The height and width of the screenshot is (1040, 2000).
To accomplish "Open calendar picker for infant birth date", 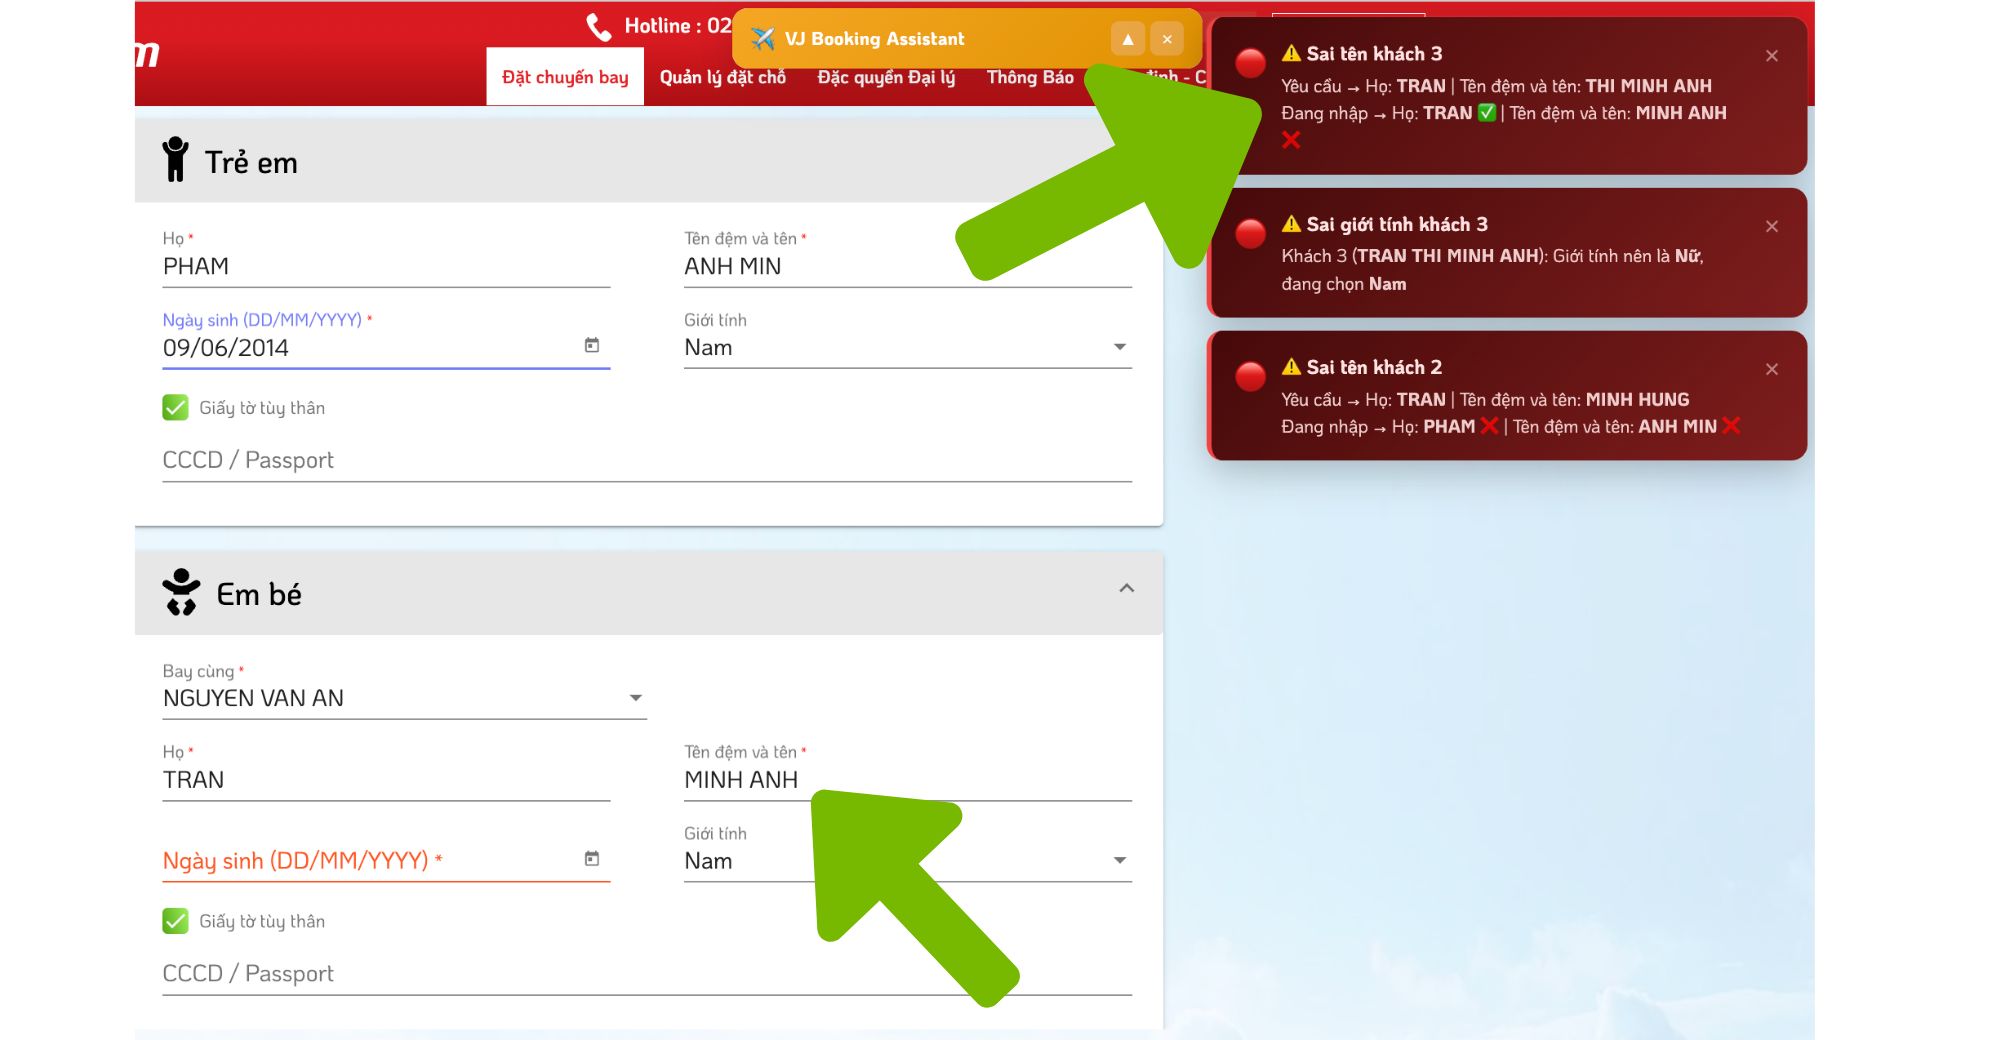I will [592, 859].
